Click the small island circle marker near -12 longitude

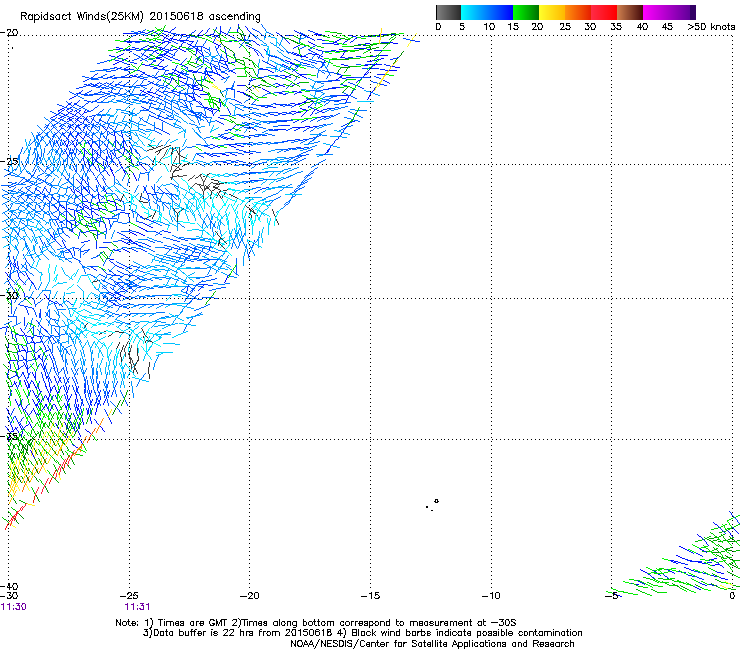pyautogui.click(x=437, y=501)
